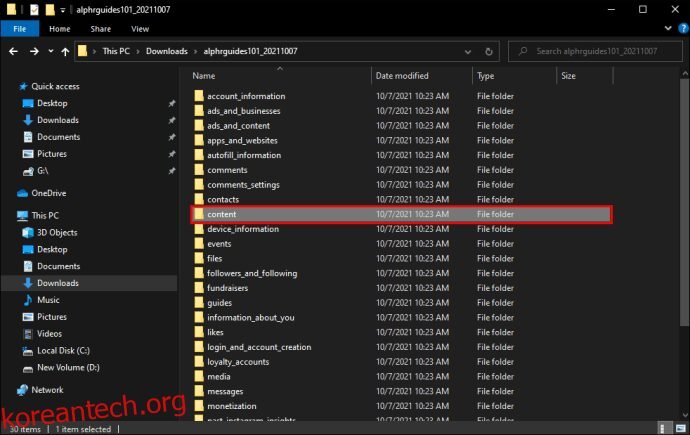
Task: Open the File menu
Action: 19,29
